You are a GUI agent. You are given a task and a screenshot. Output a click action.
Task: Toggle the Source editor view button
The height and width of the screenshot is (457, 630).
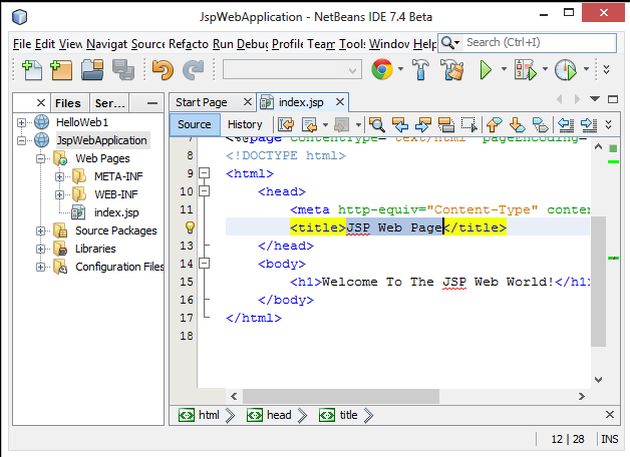194,124
